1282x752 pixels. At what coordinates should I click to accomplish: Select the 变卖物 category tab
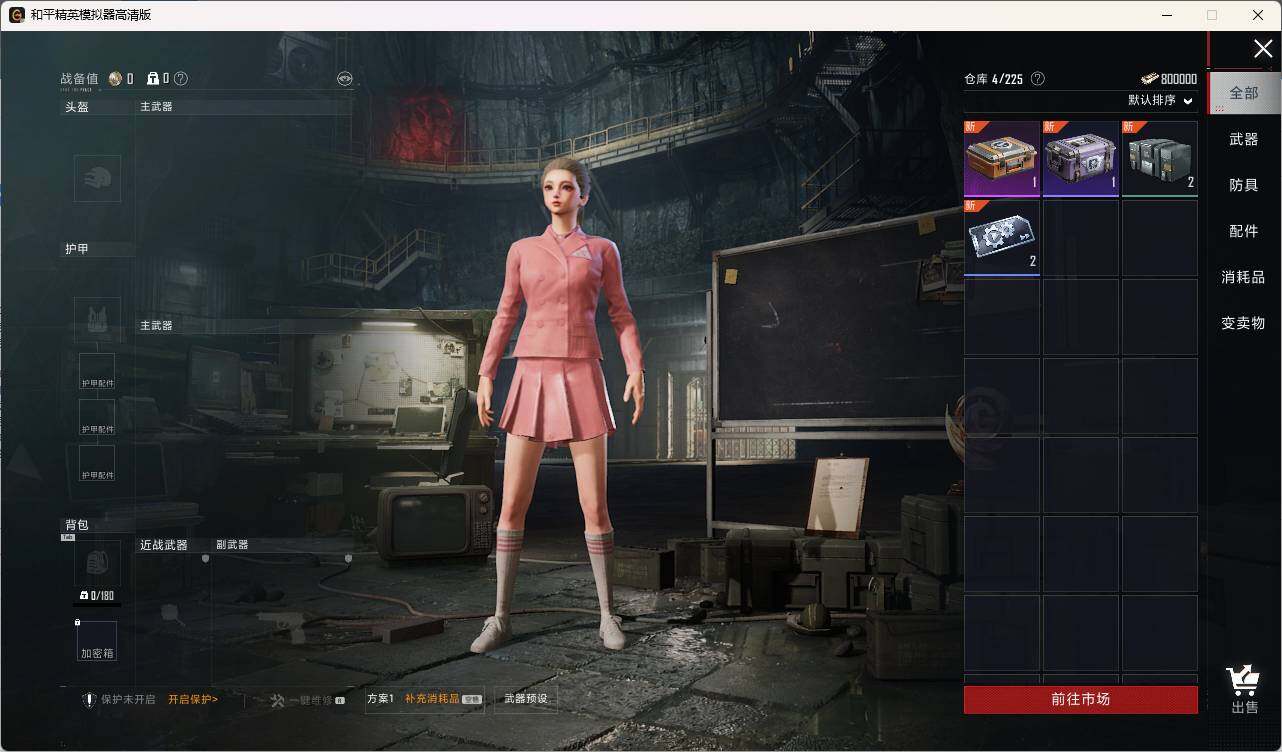[x=1244, y=323]
